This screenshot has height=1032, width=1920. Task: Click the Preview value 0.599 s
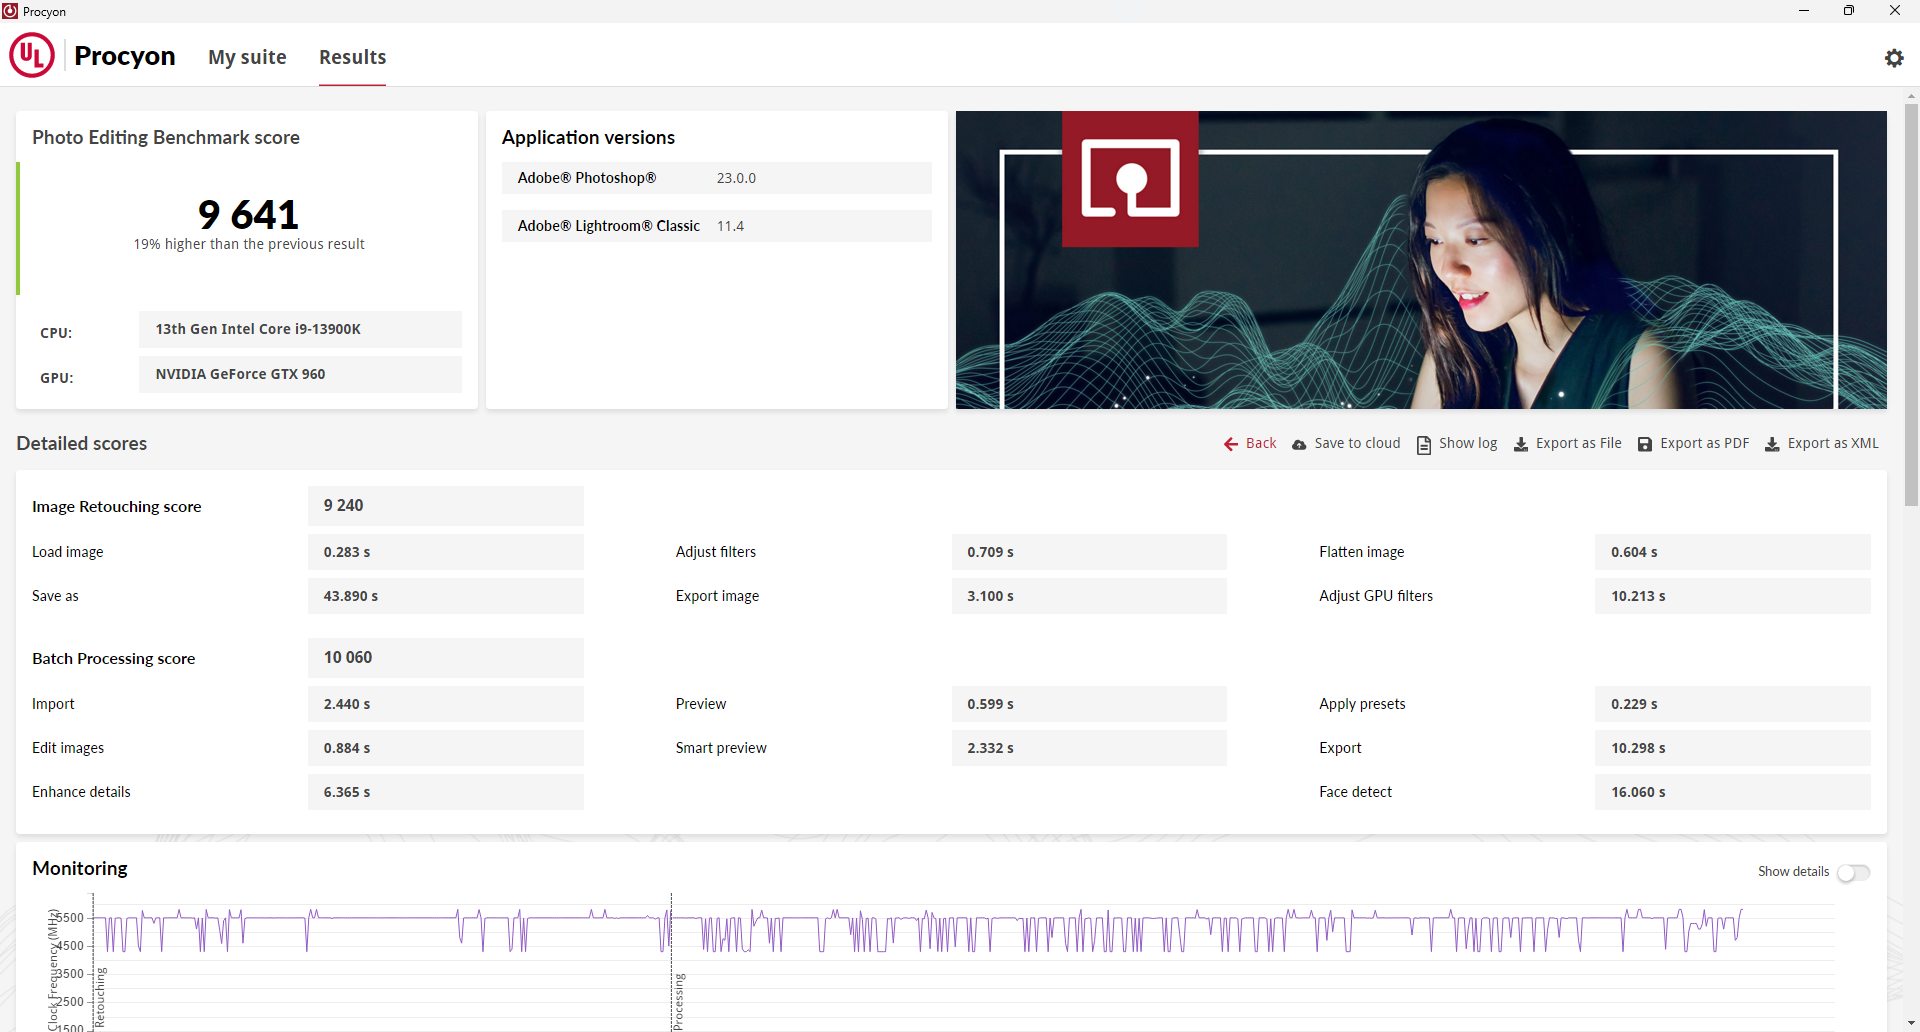[x=1089, y=704]
